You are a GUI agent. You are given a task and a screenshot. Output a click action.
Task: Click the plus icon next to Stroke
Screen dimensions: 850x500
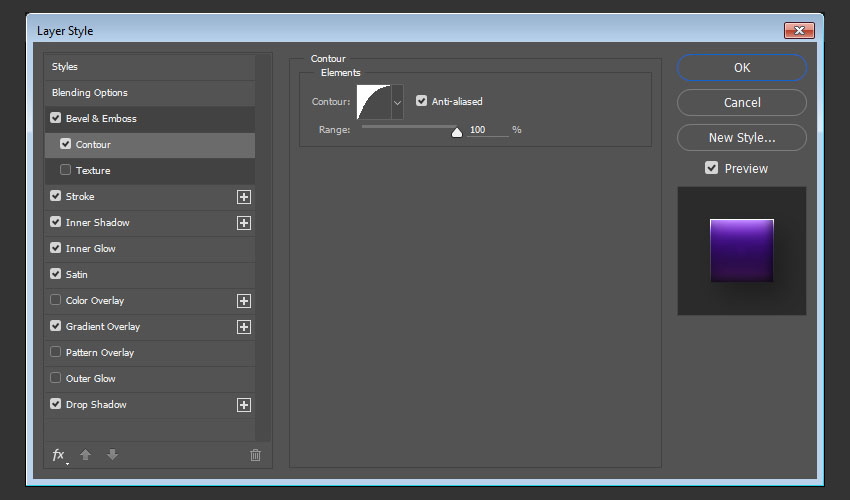click(x=243, y=197)
